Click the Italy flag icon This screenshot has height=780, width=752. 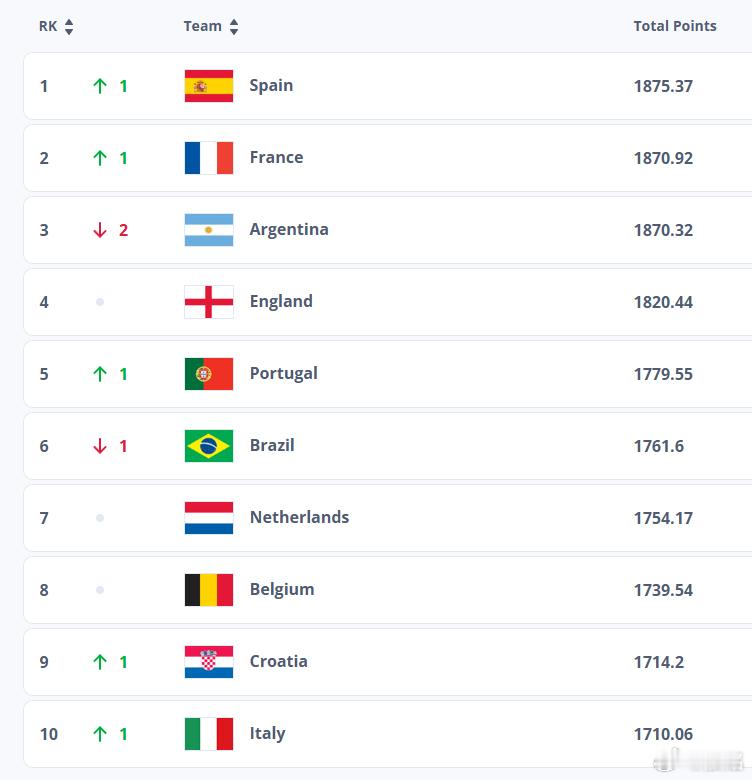[209, 734]
